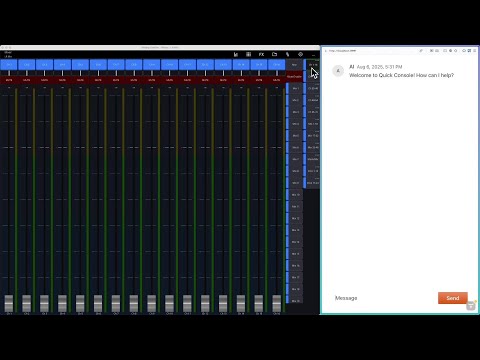
Task: Select the Ch 5 channel header button
Action: (80, 65)
